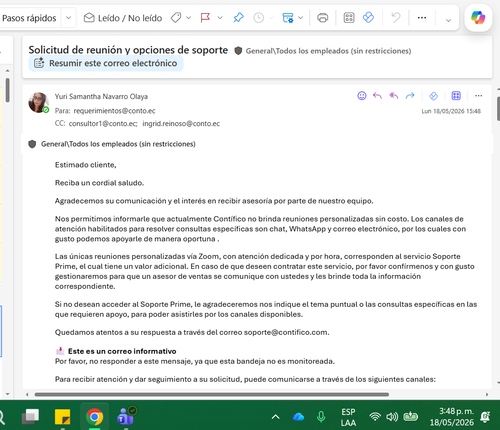Expand the Pasos rápidos dropdown arrow
The image size is (500, 430).
click(x=68, y=18)
